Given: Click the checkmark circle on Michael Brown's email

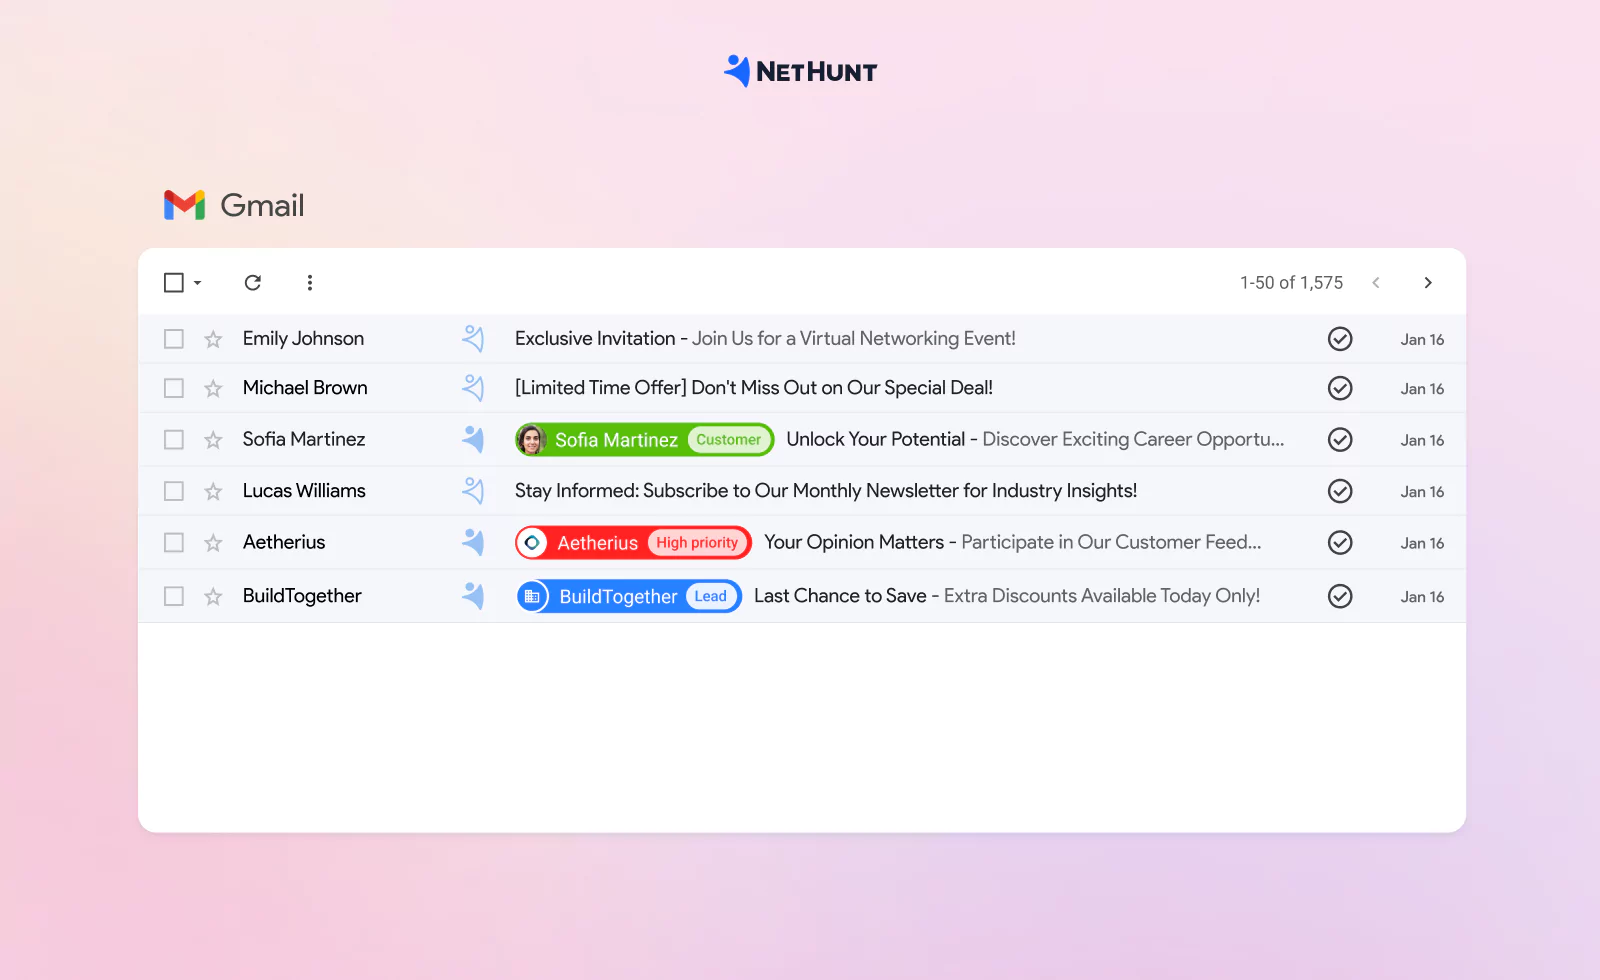Looking at the screenshot, I should tap(1340, 388).
